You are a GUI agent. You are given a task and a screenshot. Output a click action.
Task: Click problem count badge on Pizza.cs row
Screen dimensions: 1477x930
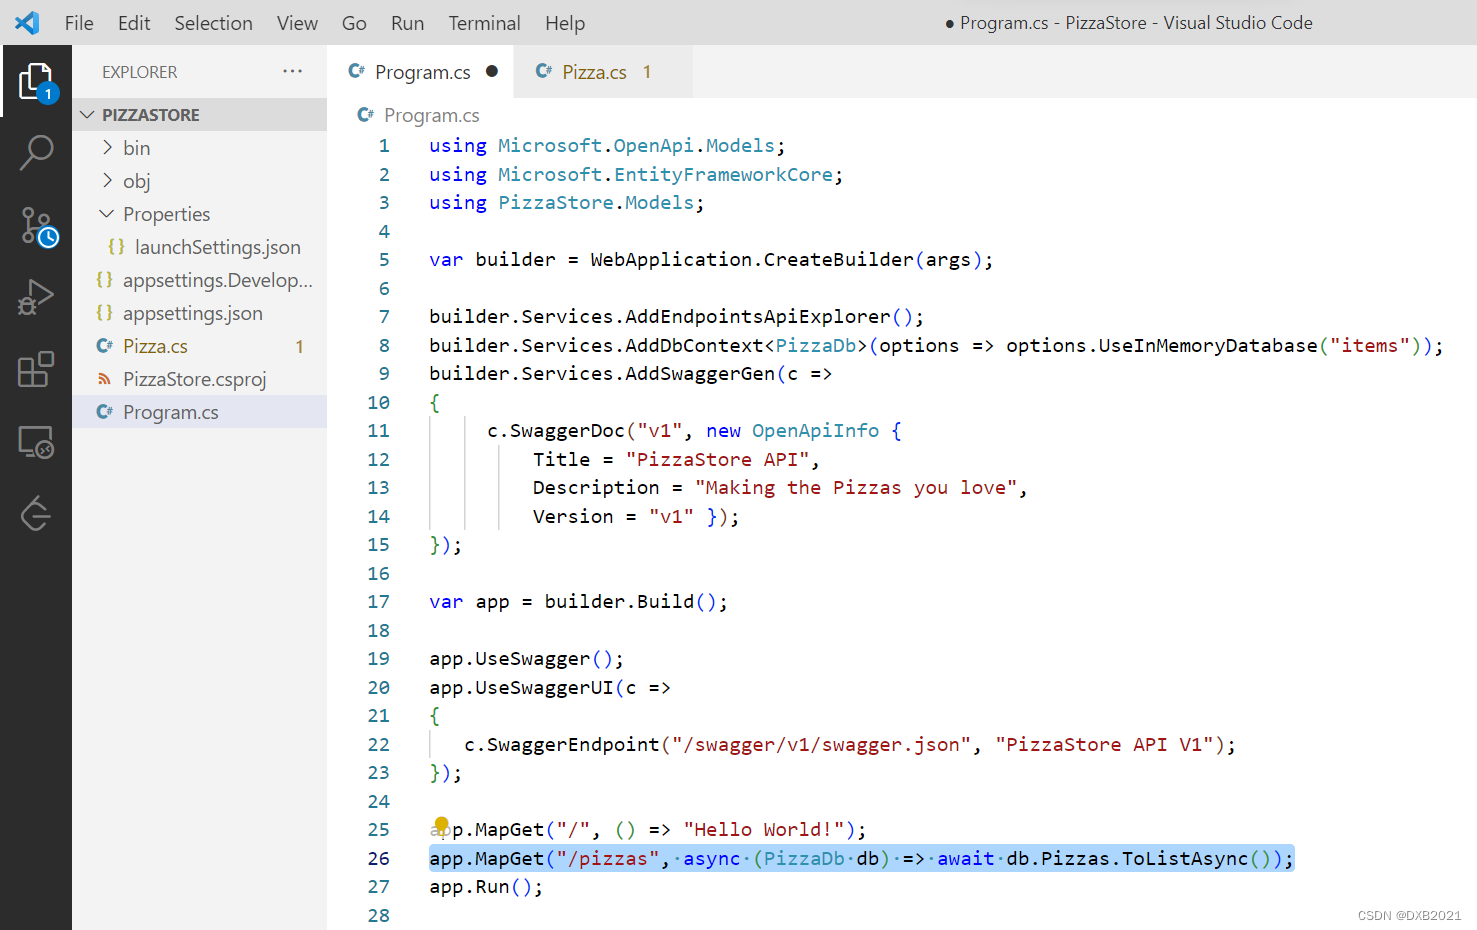click(299, 346)
